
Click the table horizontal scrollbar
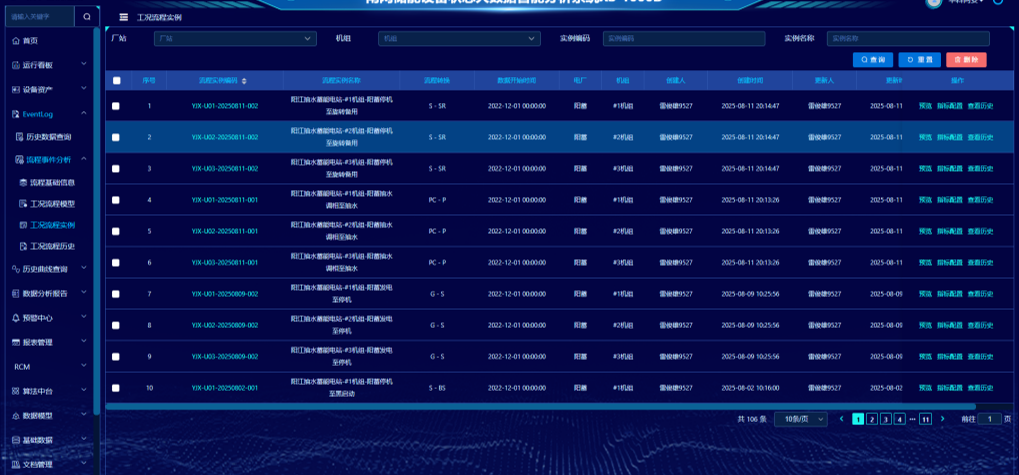click(x=541, y=407)
